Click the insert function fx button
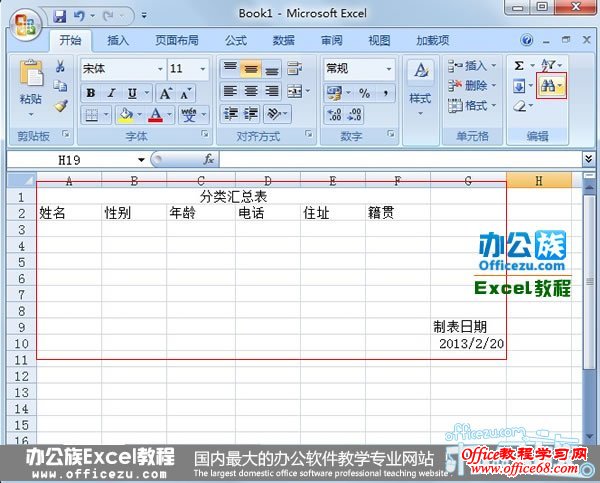 pos(209,159)
